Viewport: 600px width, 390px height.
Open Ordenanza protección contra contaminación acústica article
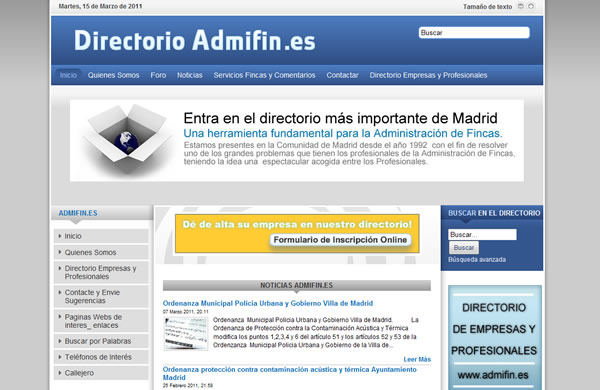[x=290, y=373]
